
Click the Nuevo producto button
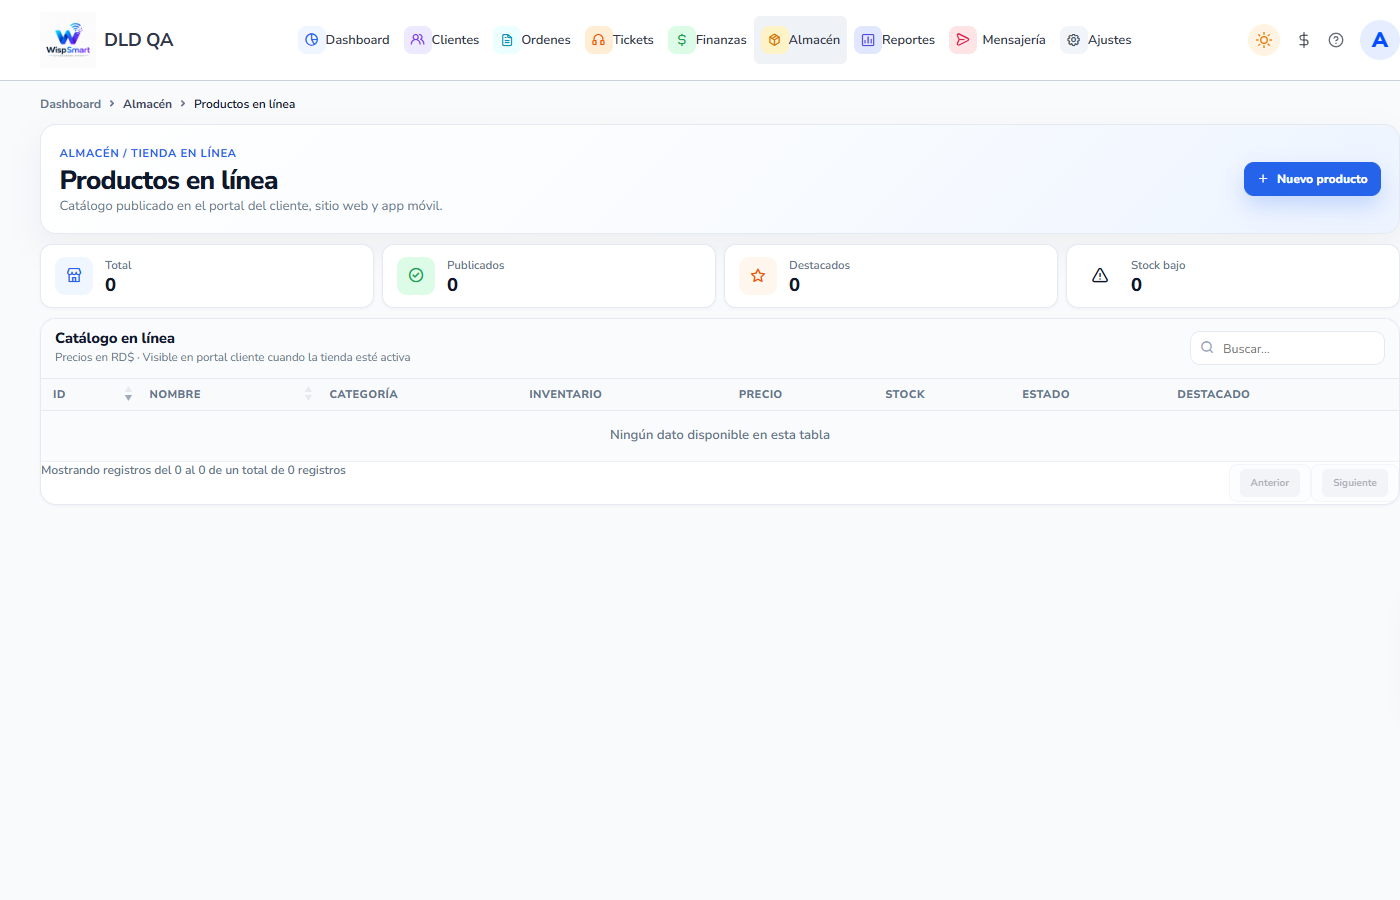coord(1312,179)
